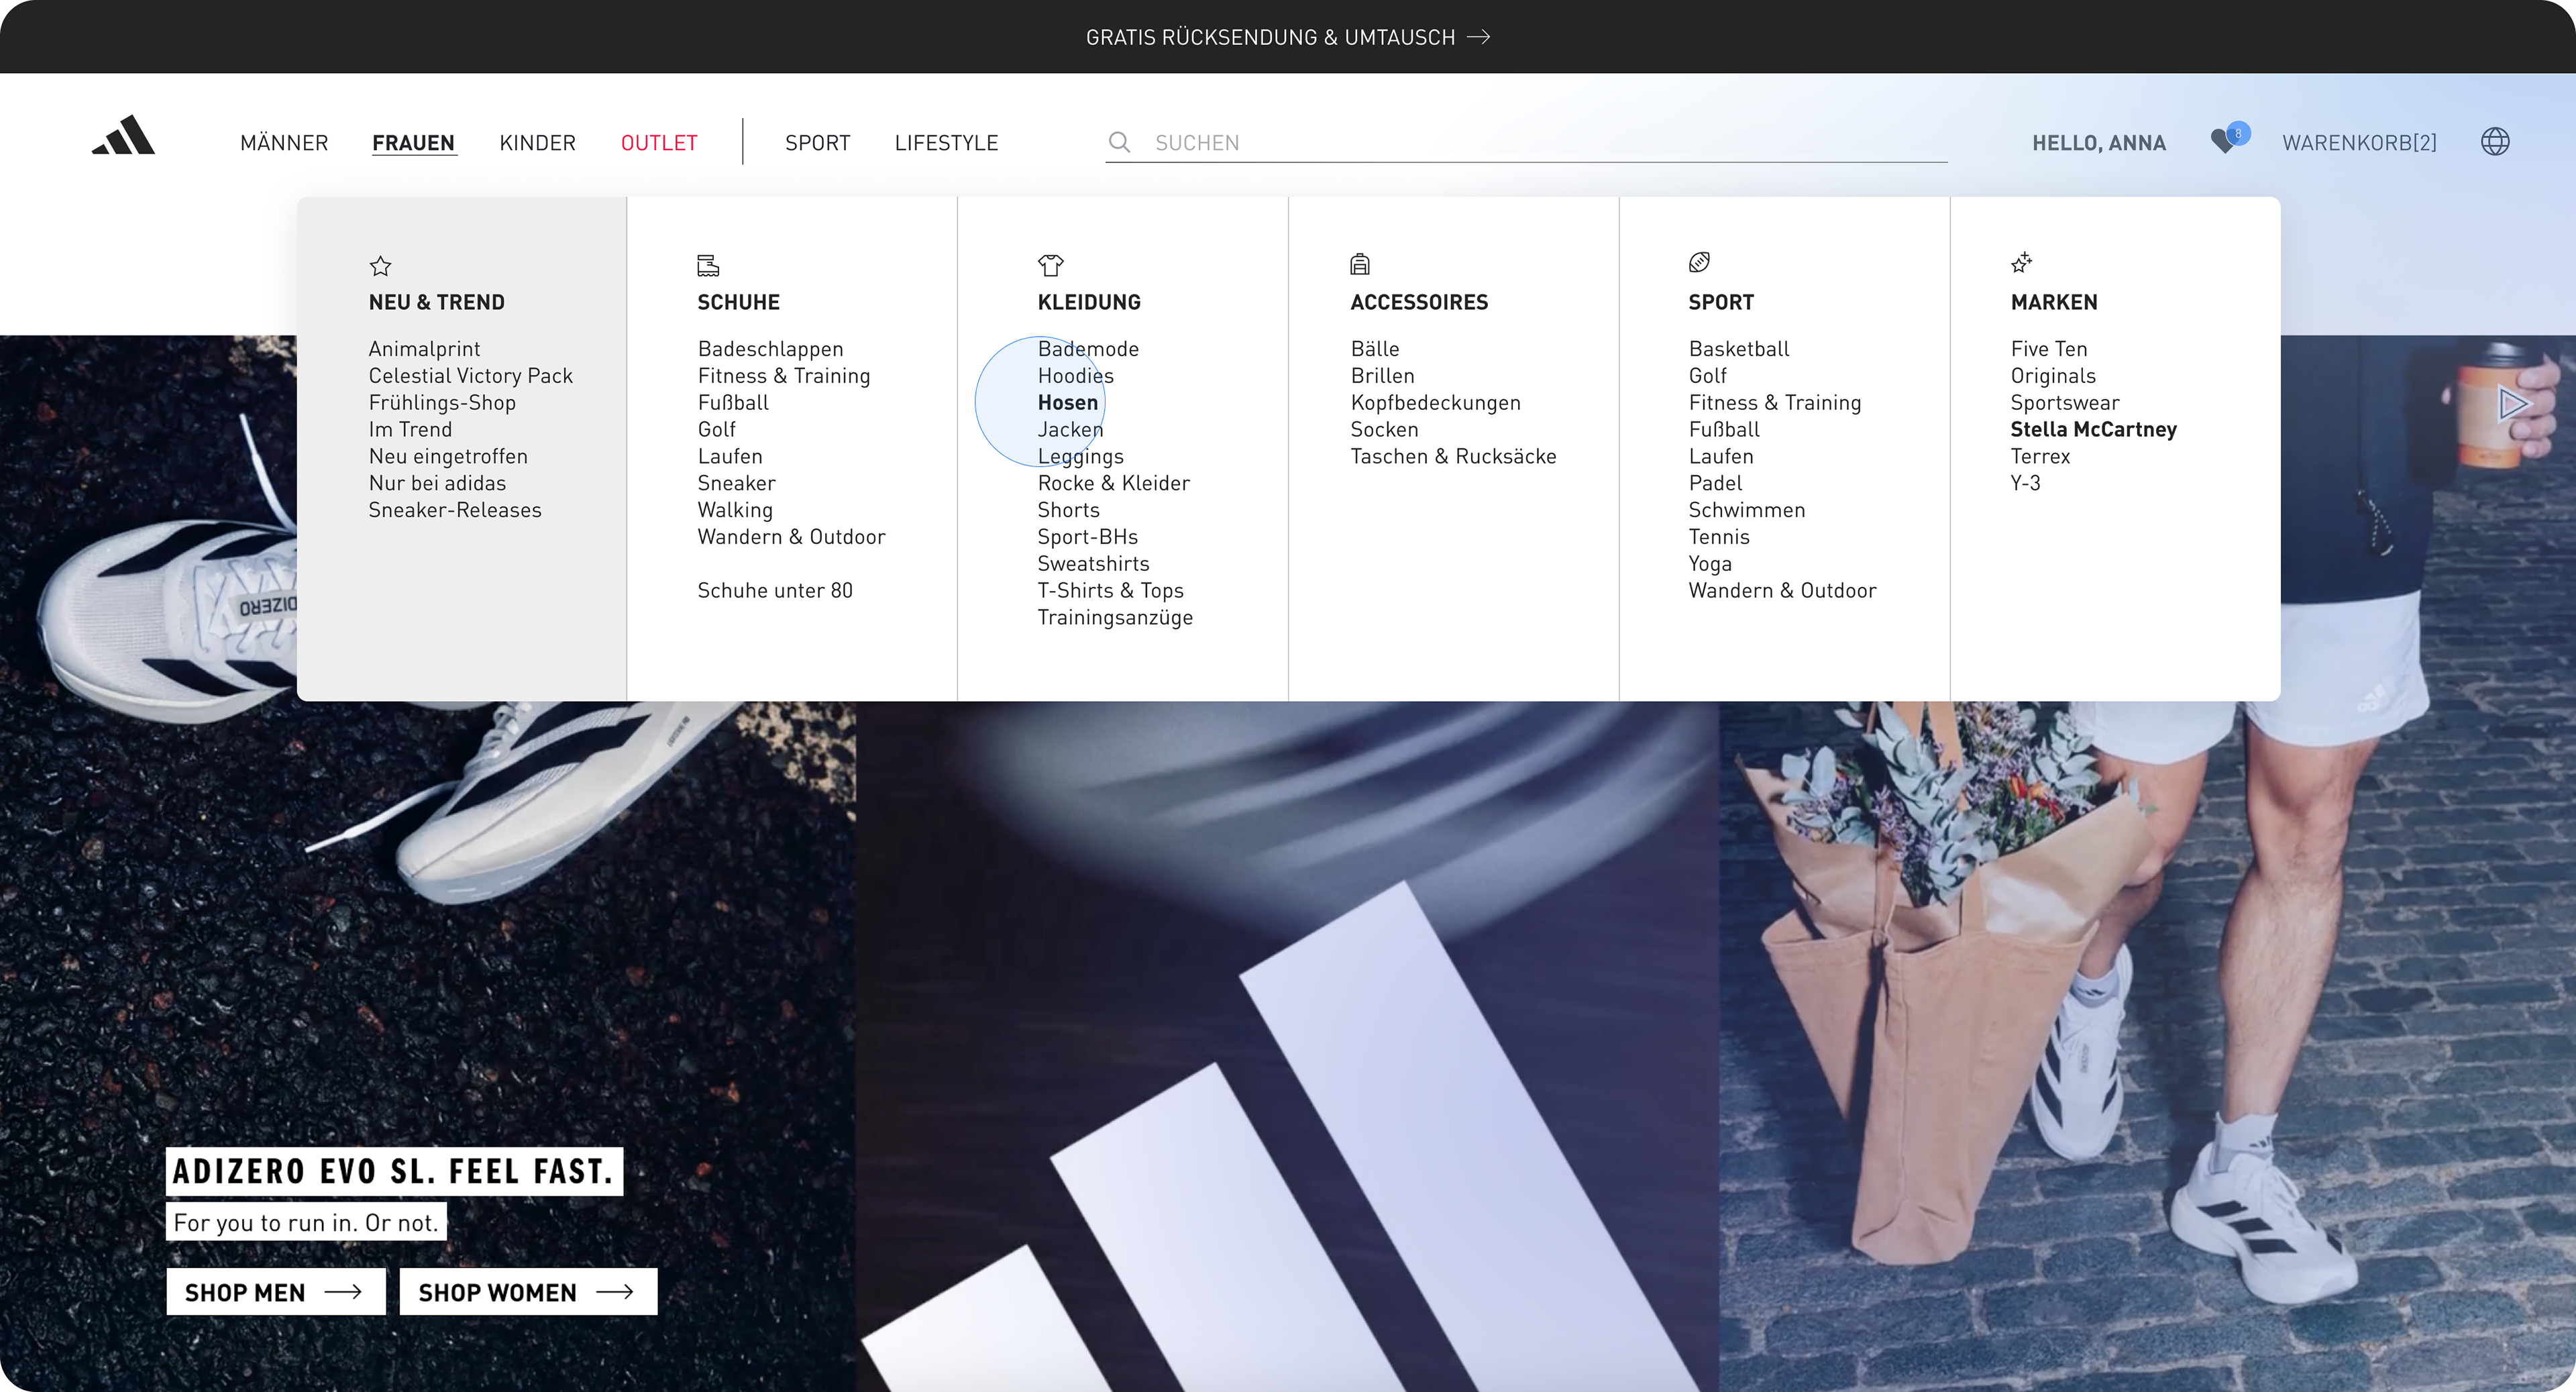Click the t-shirt icon above Kleidung
The image size is (2576, 1392).
click(1050, 265)
